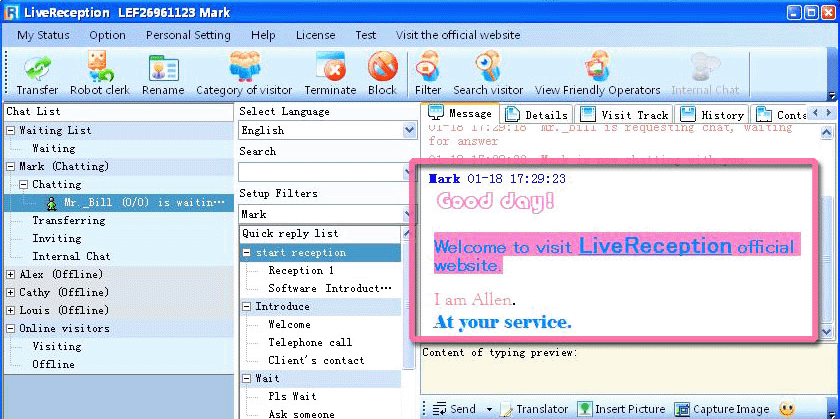Click the quick reply list scroll up arrow

tap(408, 233)
